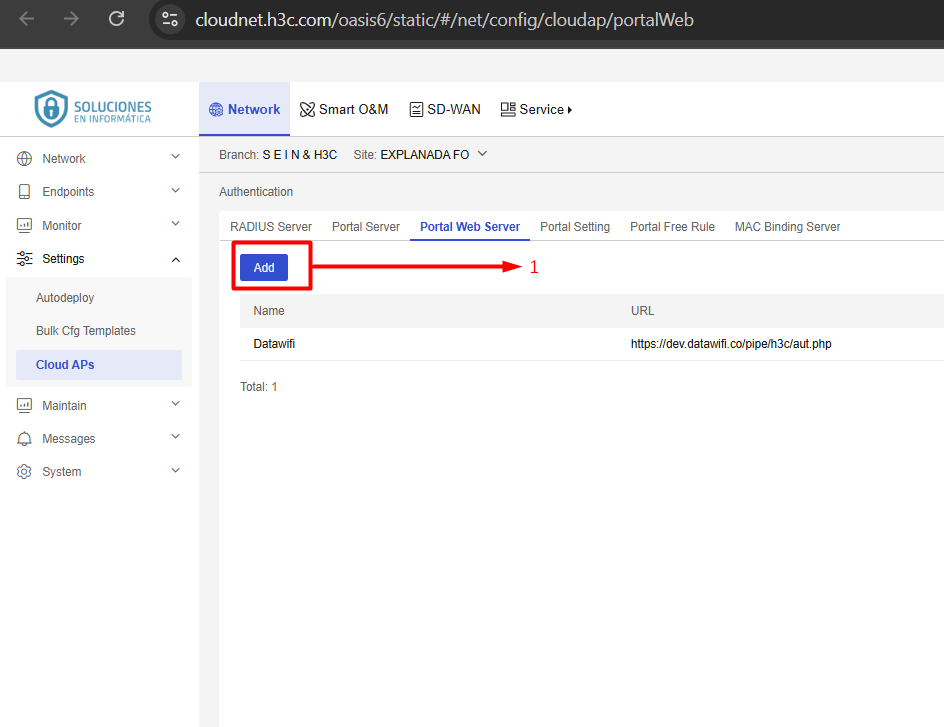Click the https://dev.datawifi.co/pipe/h3c/aut.php URL cell

pyautogui.click(x=731, y=344)
